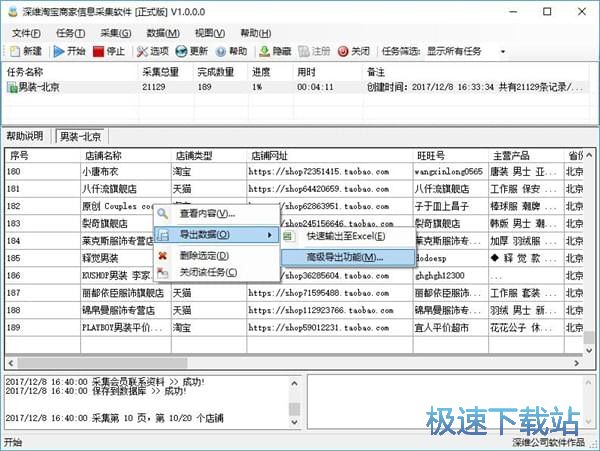Viewport: 600px width, 451px height.
Task: Switch to the 帮助说明 tab
Action: pos(25,136)
